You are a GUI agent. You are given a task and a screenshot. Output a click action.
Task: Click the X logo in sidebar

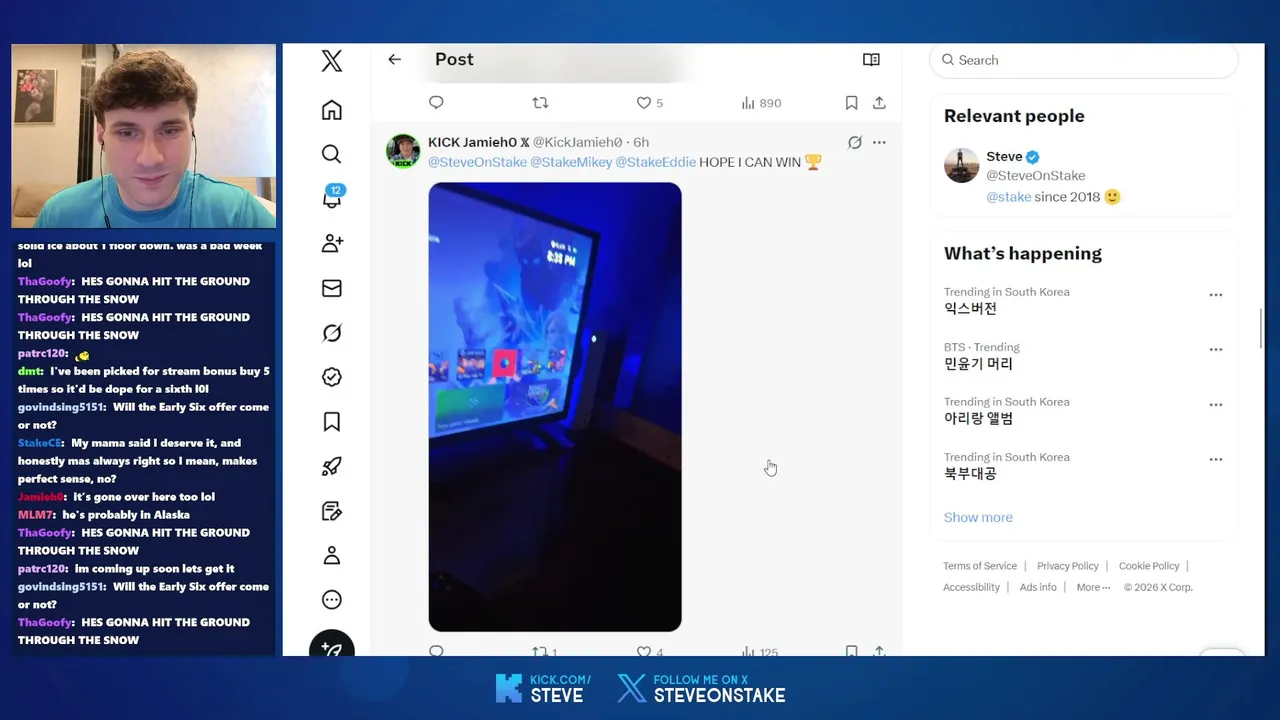point(332,61)
